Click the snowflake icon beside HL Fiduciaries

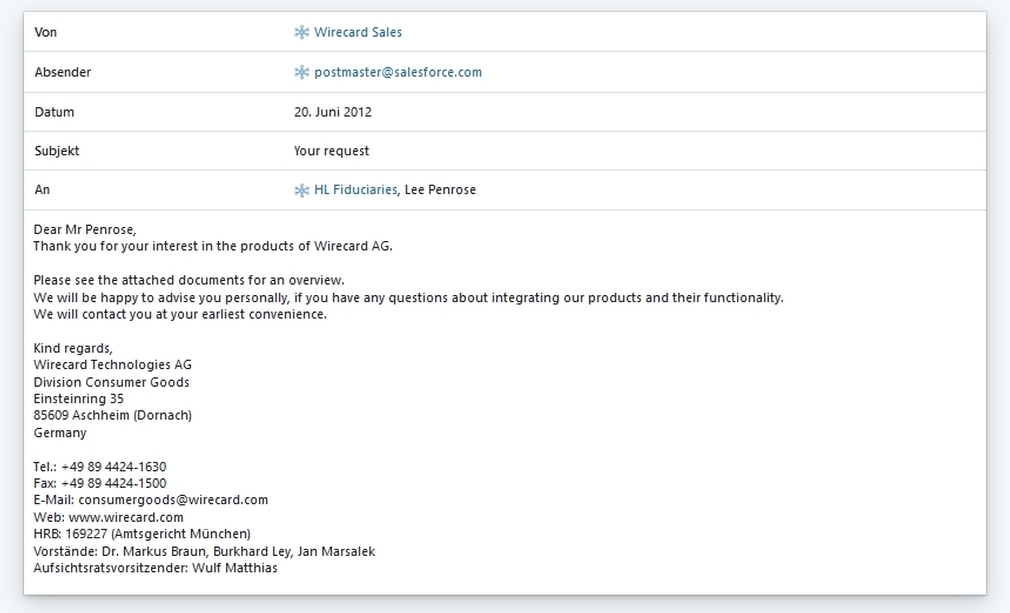pyautogui.click(x=301, y=190)
